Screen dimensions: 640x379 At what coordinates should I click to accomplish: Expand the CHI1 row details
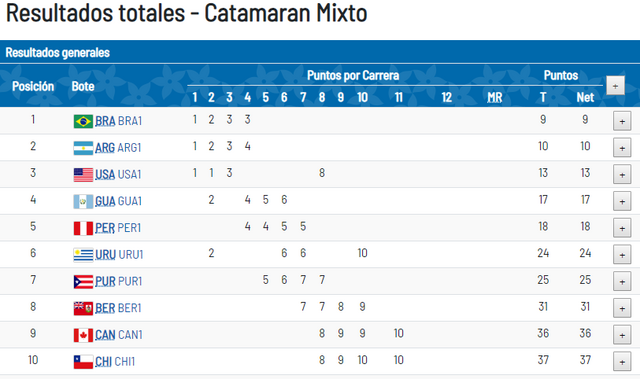pos(622,362)
